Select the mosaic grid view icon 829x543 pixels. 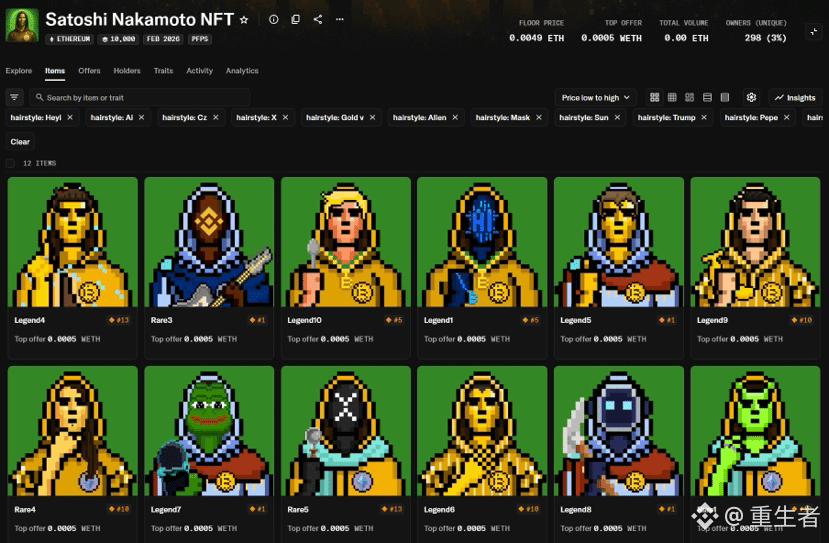[689, 97]
